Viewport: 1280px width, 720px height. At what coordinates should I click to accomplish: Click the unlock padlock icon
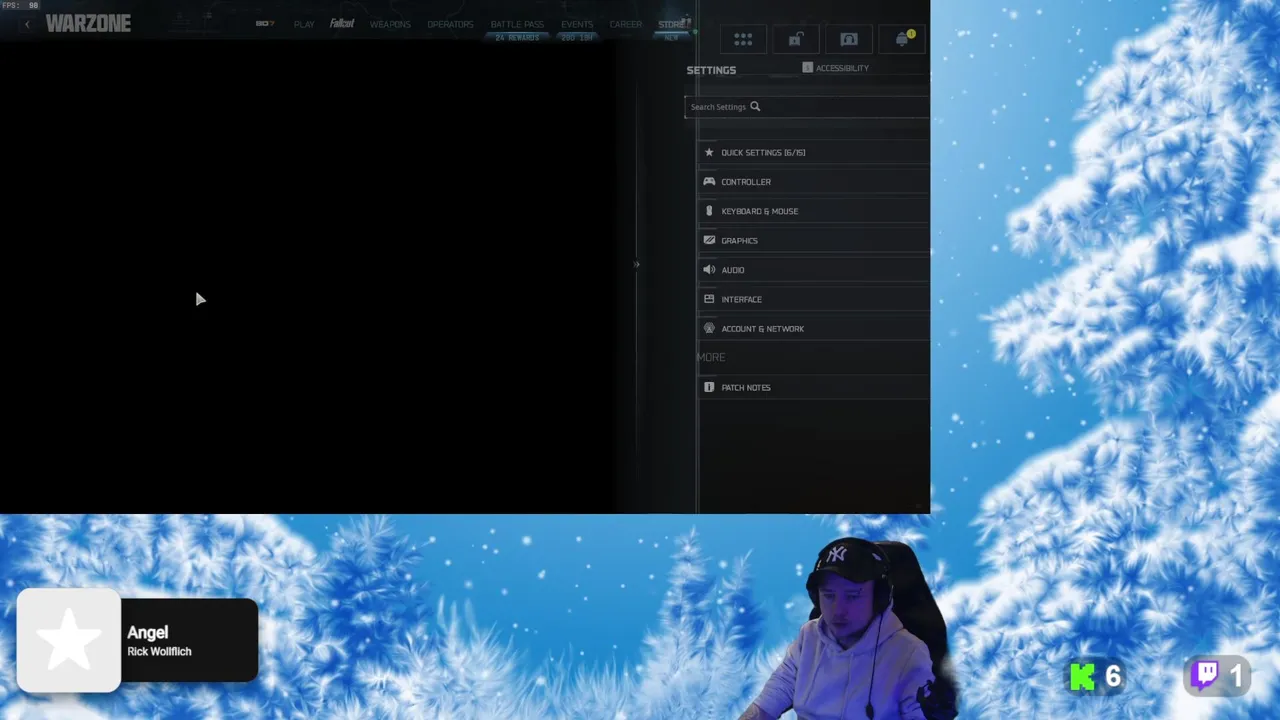796,39
